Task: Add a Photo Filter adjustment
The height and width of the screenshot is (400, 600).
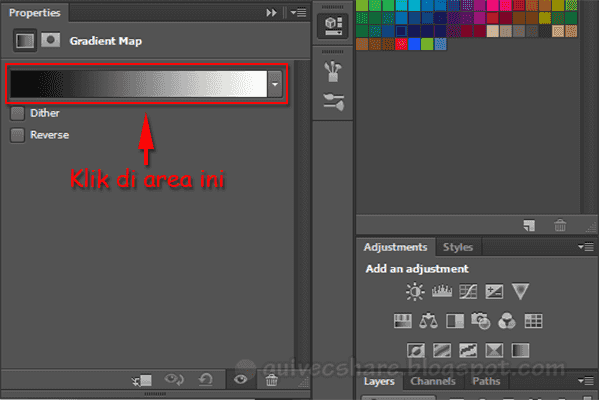Action: [x=481, y=321]
